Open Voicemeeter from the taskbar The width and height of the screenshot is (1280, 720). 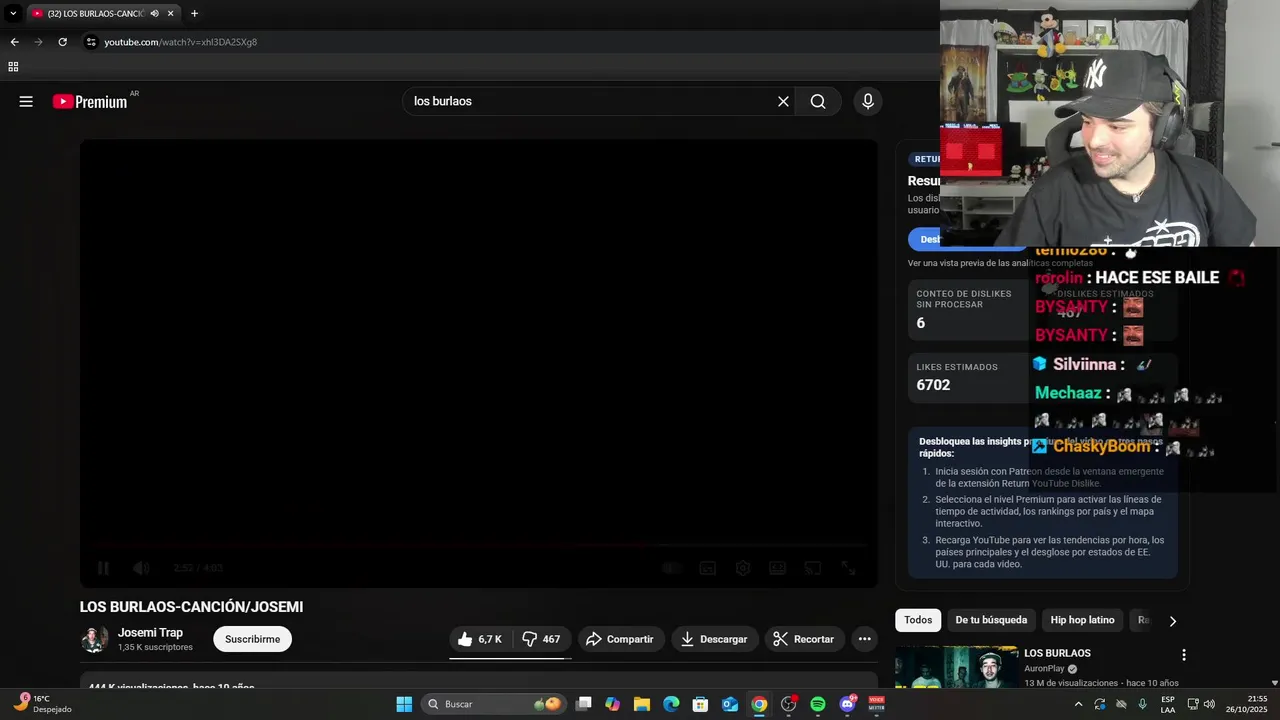[877, 704]
